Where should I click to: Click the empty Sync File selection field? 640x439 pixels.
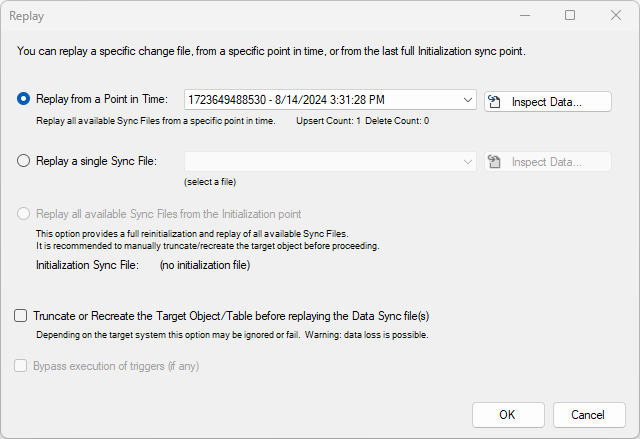point(330,162)
